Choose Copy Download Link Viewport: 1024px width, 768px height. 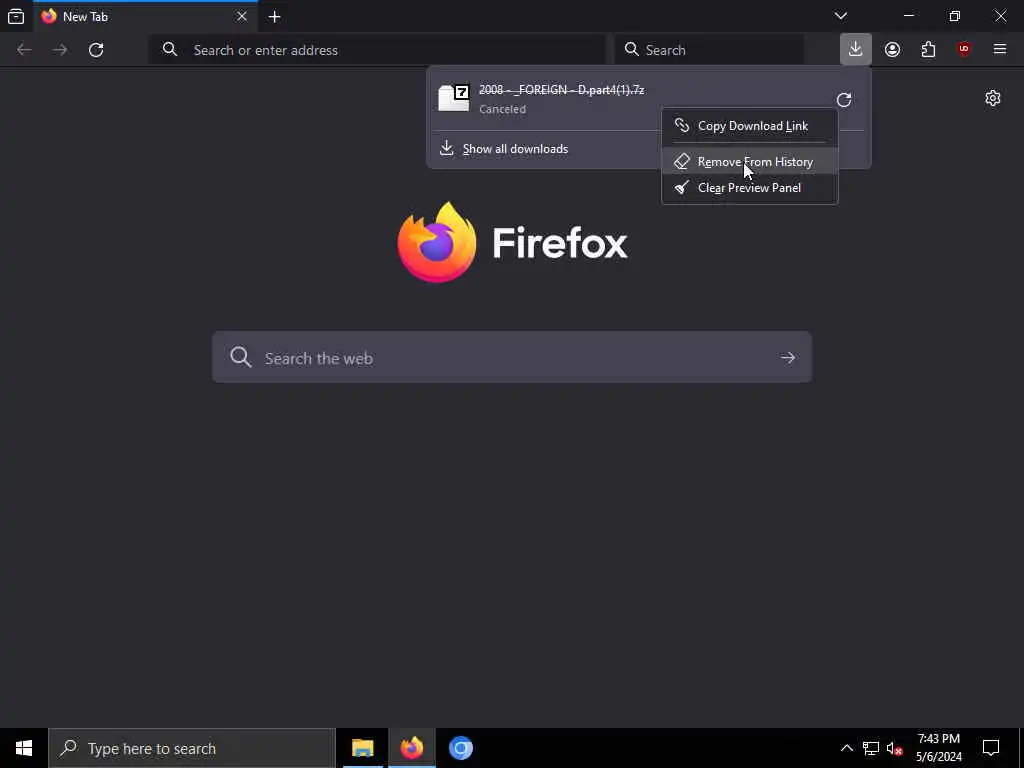point(750,126)
